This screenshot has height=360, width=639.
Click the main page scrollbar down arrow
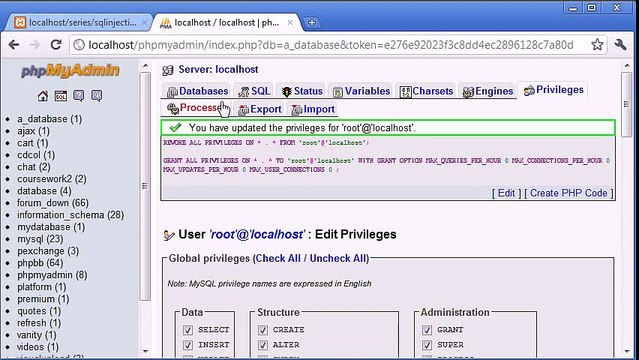click(x=627, y=351)
